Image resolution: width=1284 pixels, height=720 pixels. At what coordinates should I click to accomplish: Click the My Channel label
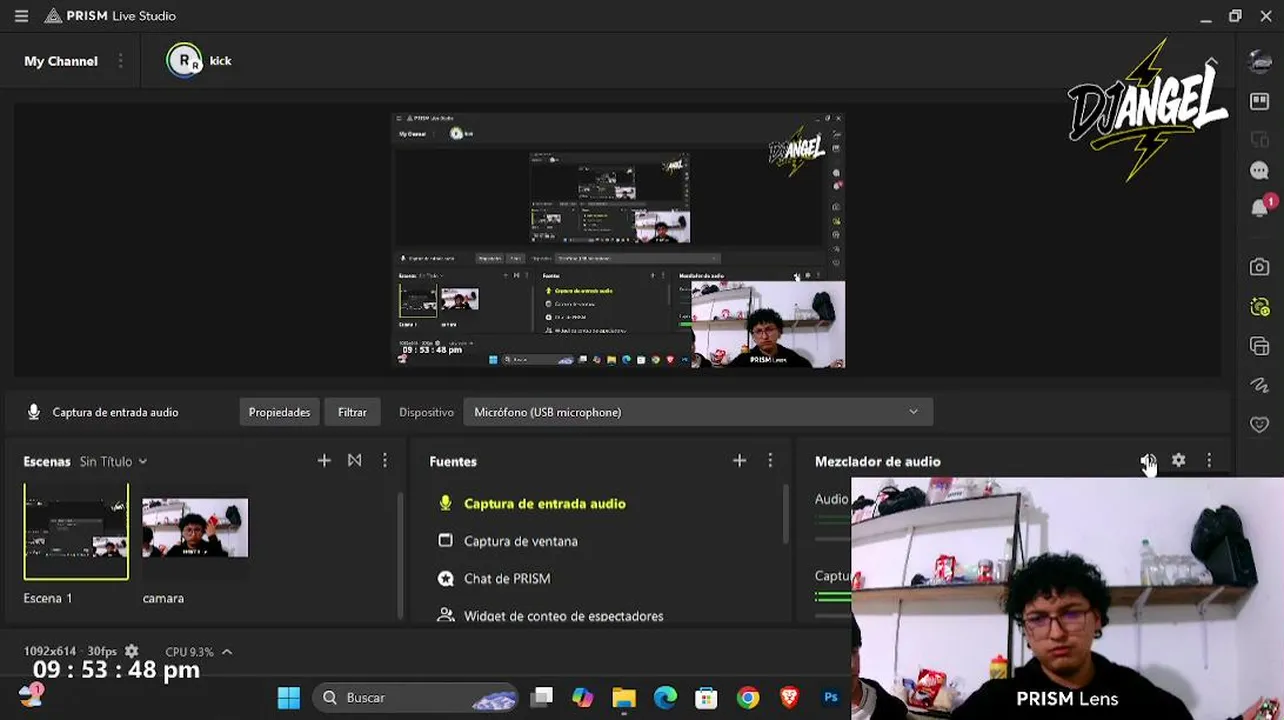pos(61,61)
